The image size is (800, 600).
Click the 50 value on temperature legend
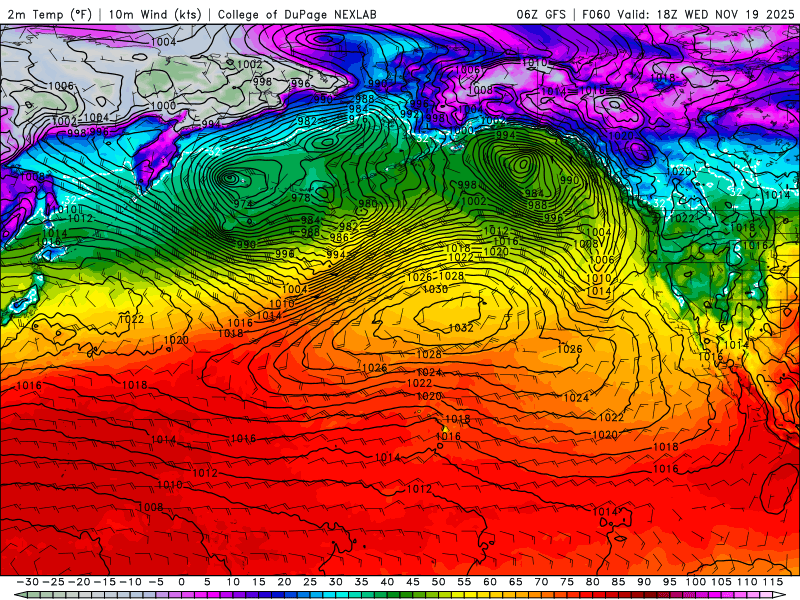(438, 582)
